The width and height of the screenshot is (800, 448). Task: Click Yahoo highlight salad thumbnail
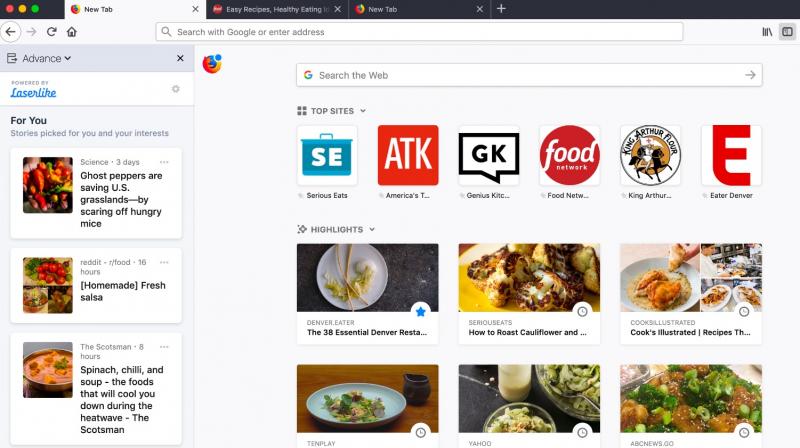click(x=529, y=399)
